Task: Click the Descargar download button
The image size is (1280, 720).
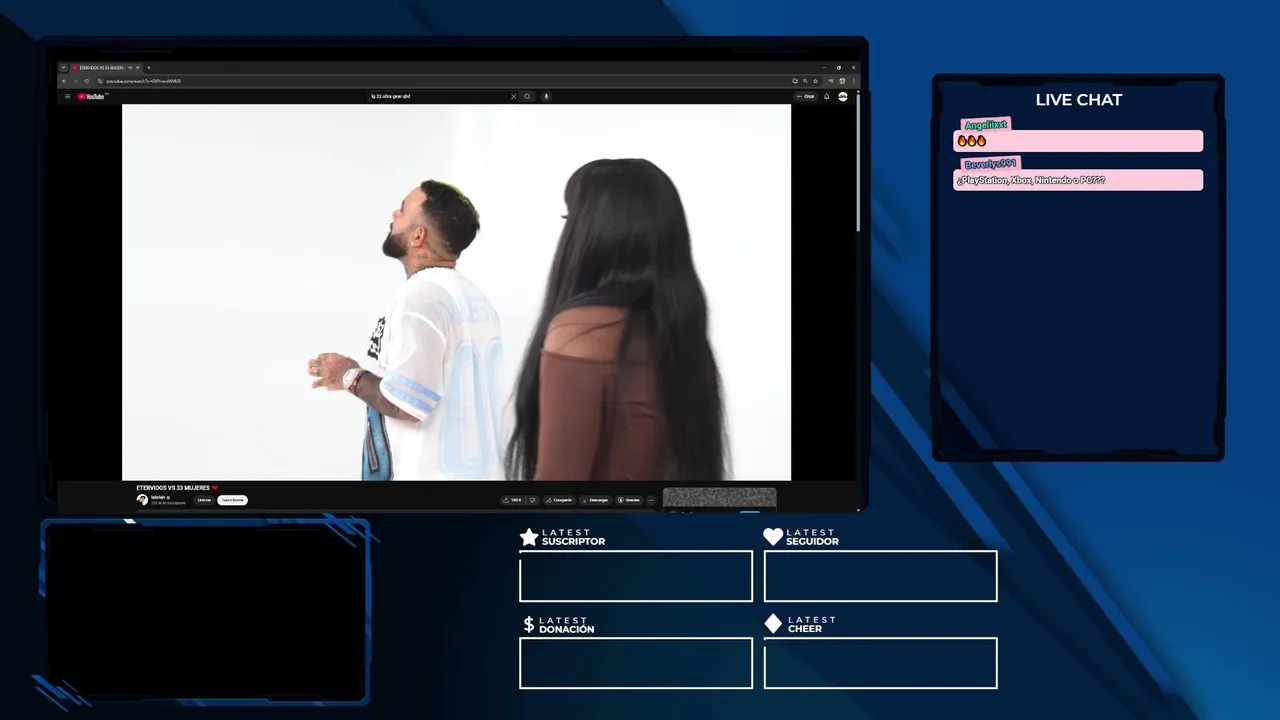Action: 594,500
